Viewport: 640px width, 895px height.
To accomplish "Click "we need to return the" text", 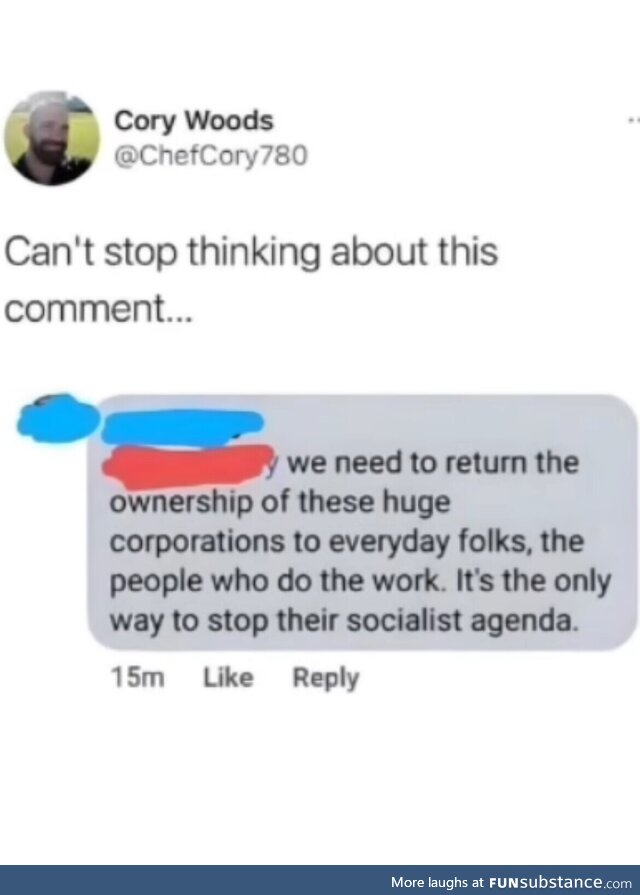I will pos(433,462).
